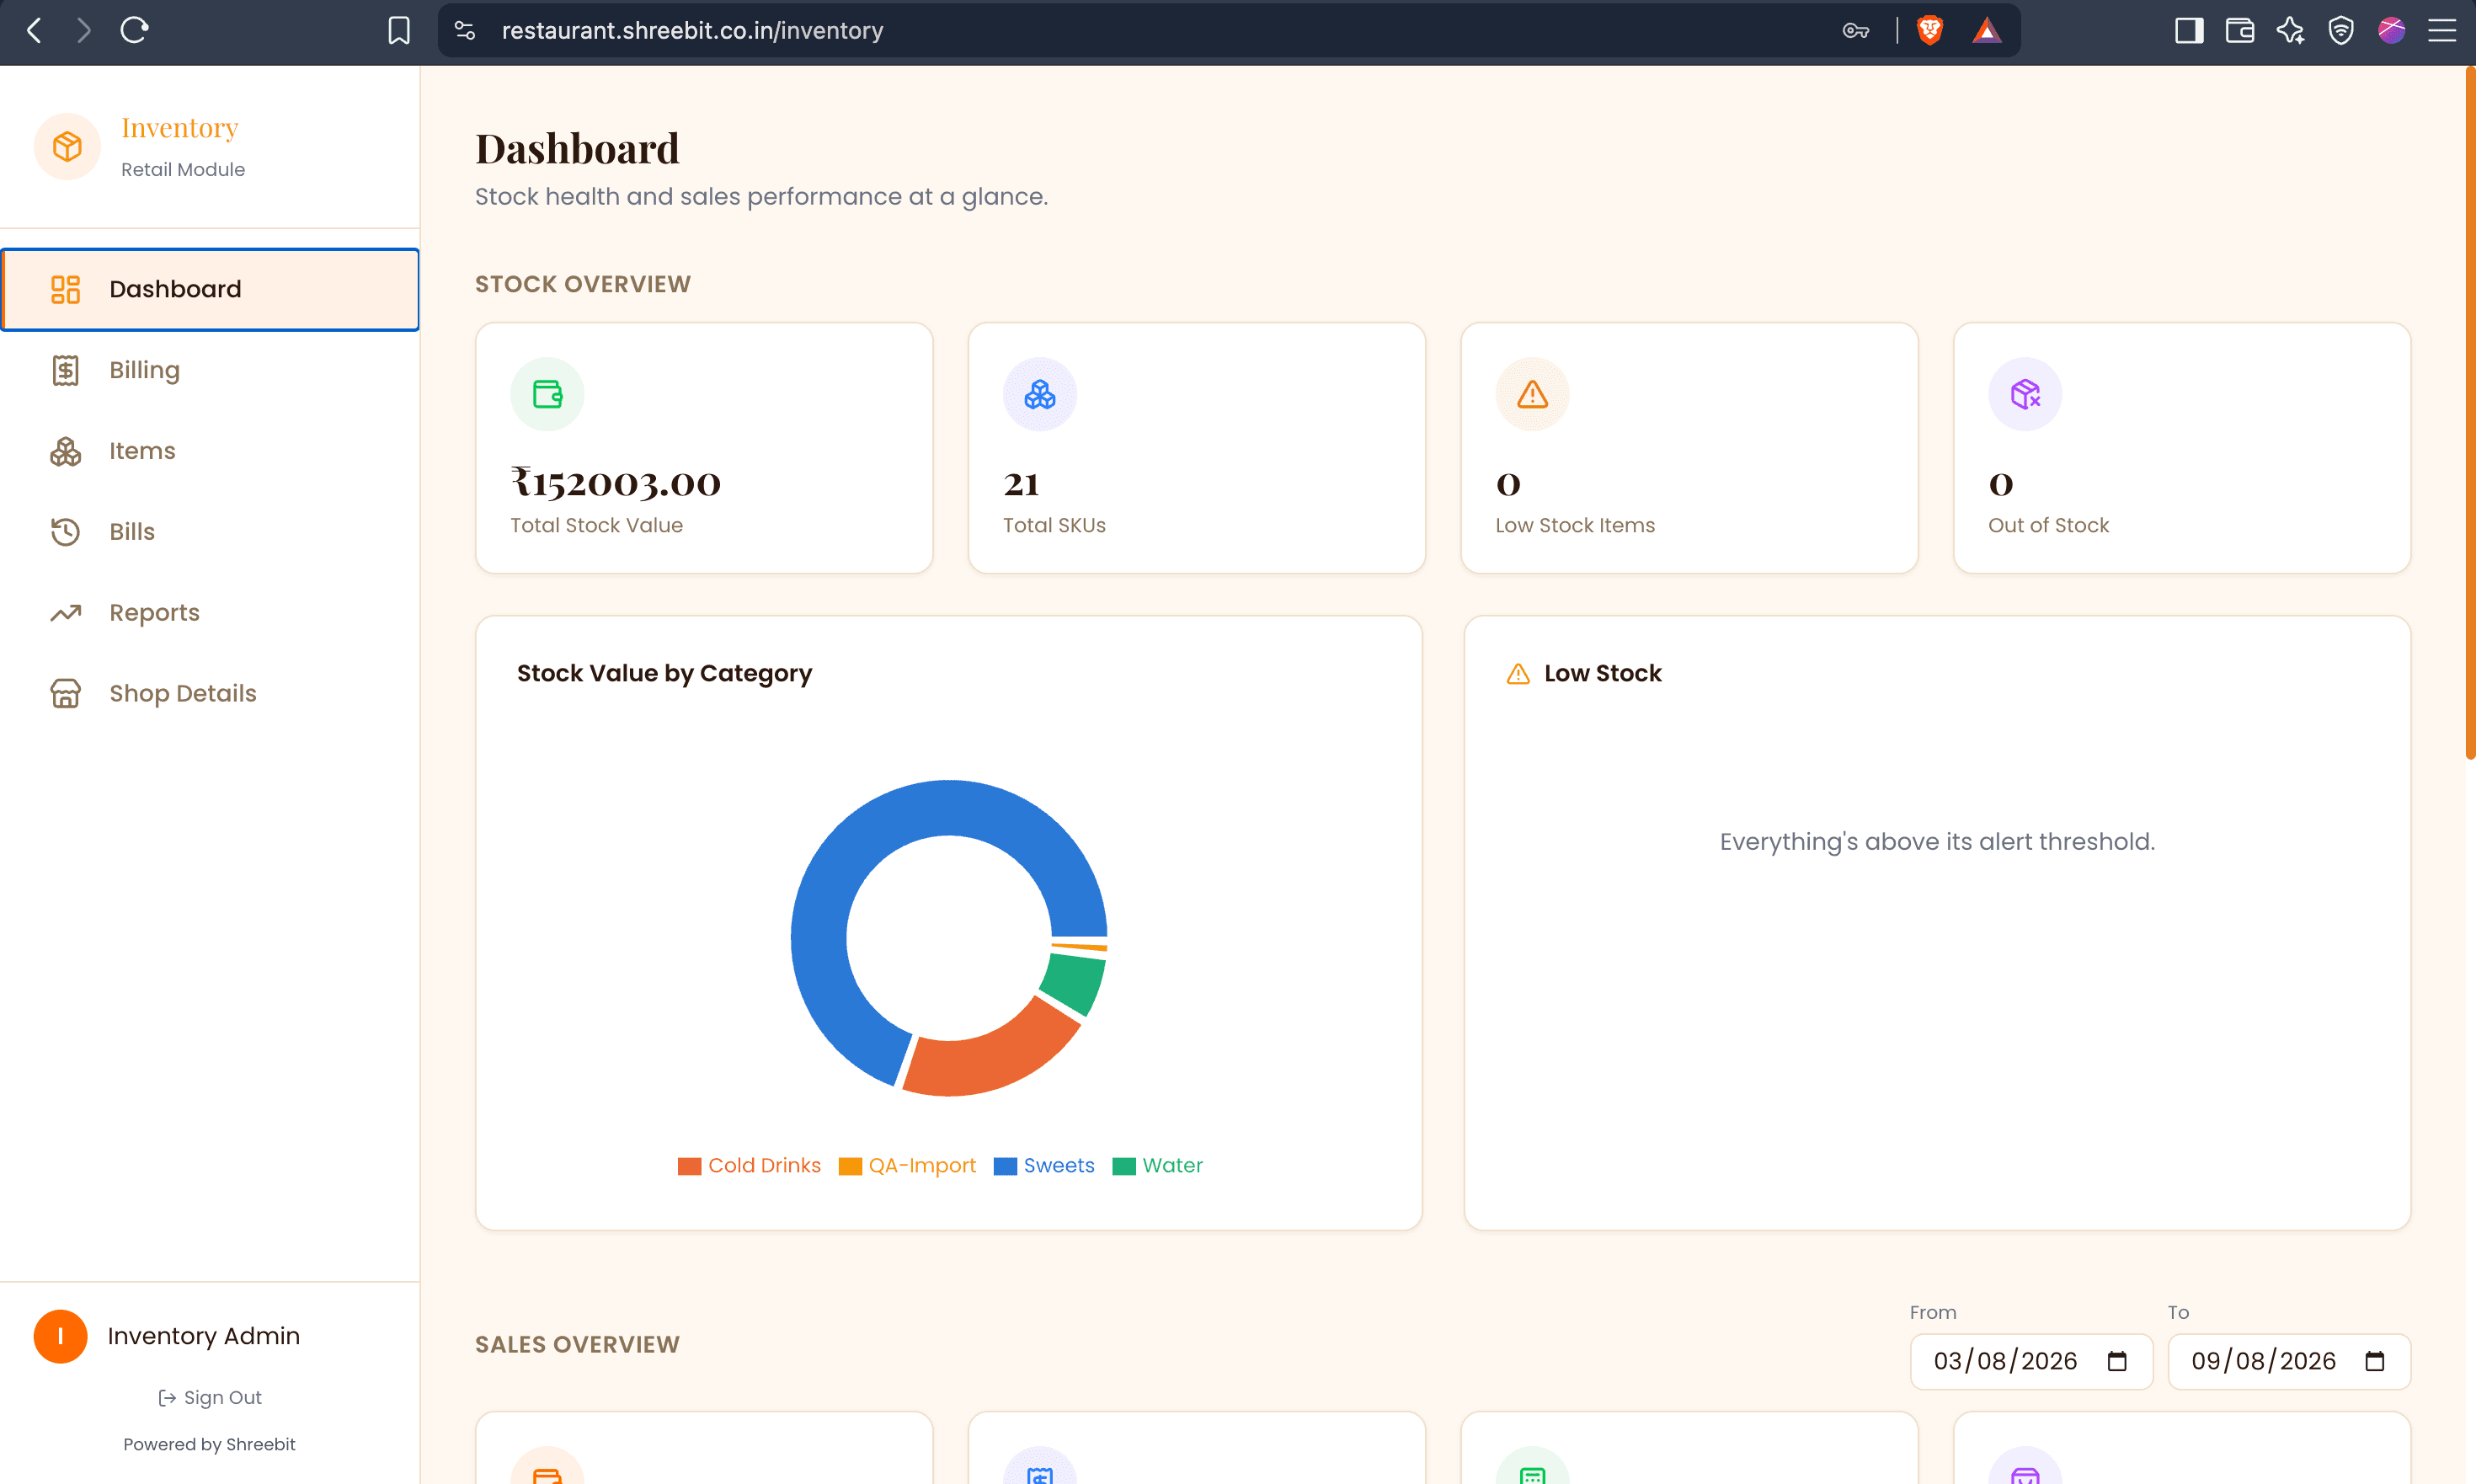This screenshot has width=2476, height=1484.
Task: Open the Items section
Action: point(210,451)
